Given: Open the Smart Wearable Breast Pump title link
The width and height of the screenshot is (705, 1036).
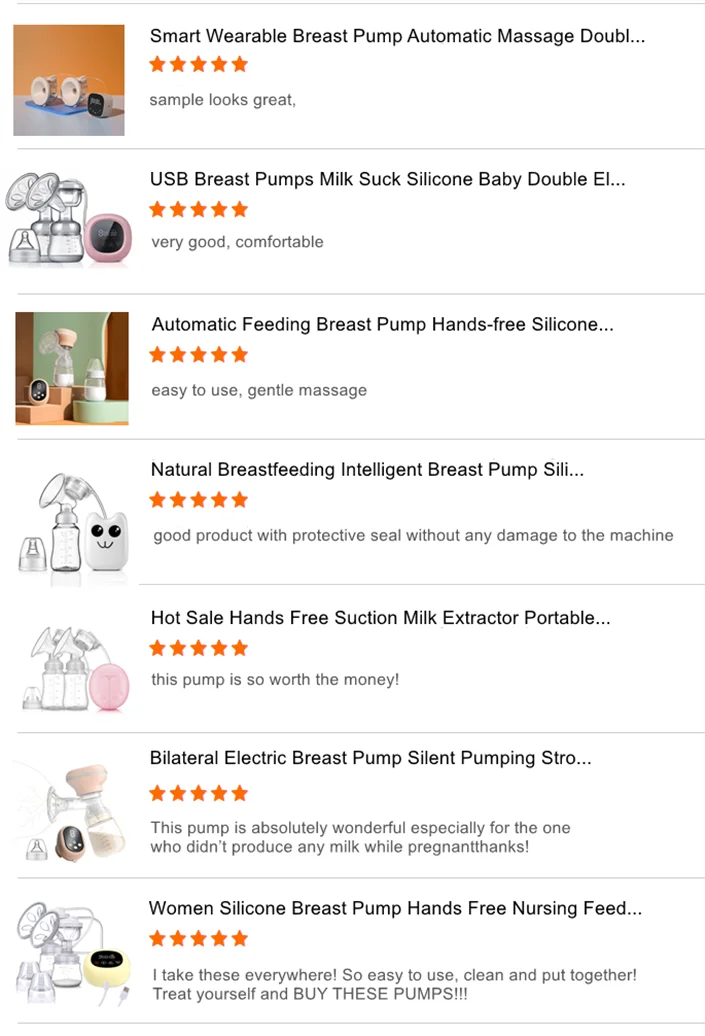Looking at the screenshot, I should point(397,36).
